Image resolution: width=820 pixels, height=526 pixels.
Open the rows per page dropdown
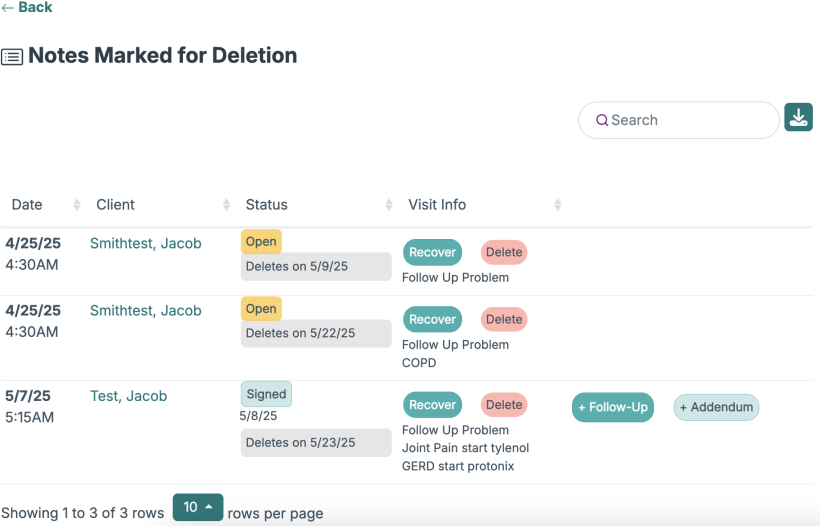tap(198, 507)
